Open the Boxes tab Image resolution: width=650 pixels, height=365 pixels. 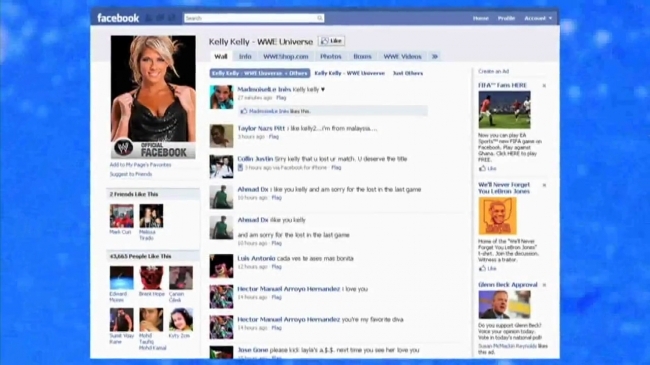pyautogui.click(x=362, y=56)
